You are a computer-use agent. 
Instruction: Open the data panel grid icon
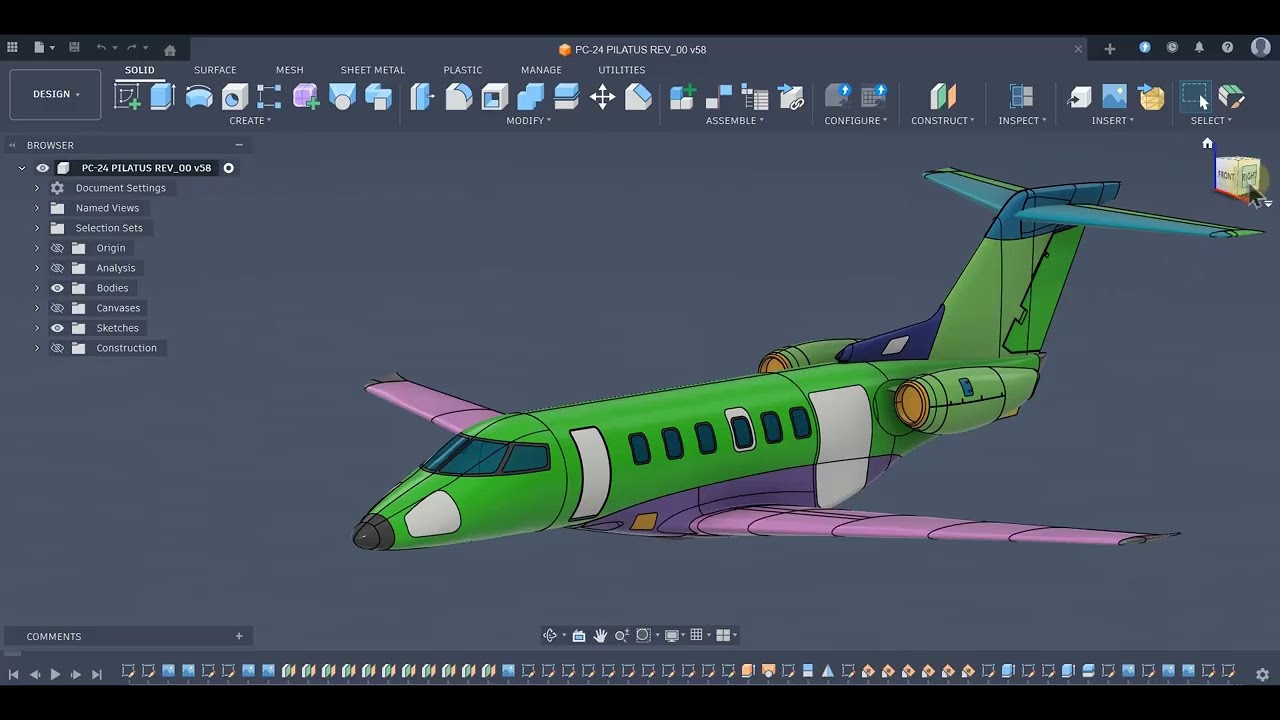click(x=12, y=47)
